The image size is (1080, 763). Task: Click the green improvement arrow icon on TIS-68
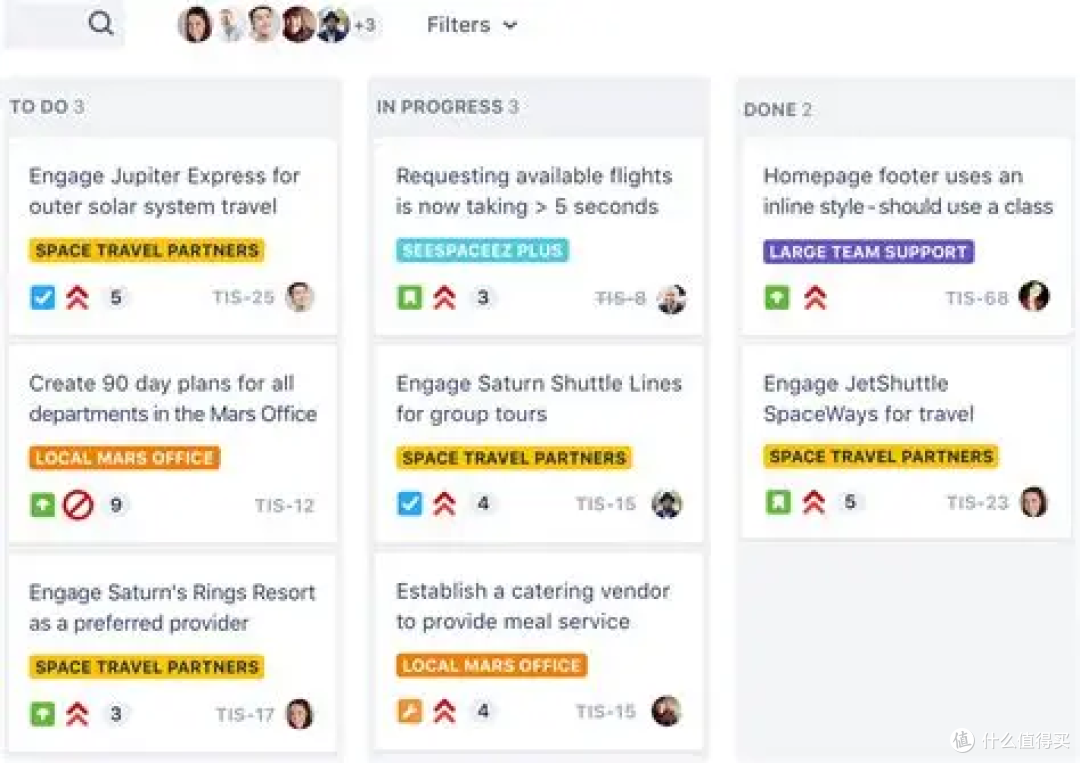pyautogui.click(x=777, y=298)
